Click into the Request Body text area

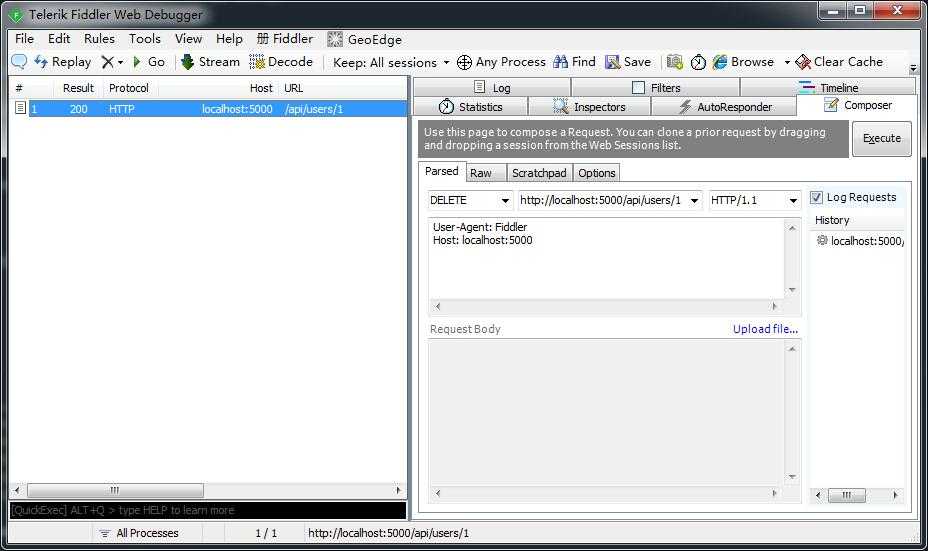tap(607, 413)
